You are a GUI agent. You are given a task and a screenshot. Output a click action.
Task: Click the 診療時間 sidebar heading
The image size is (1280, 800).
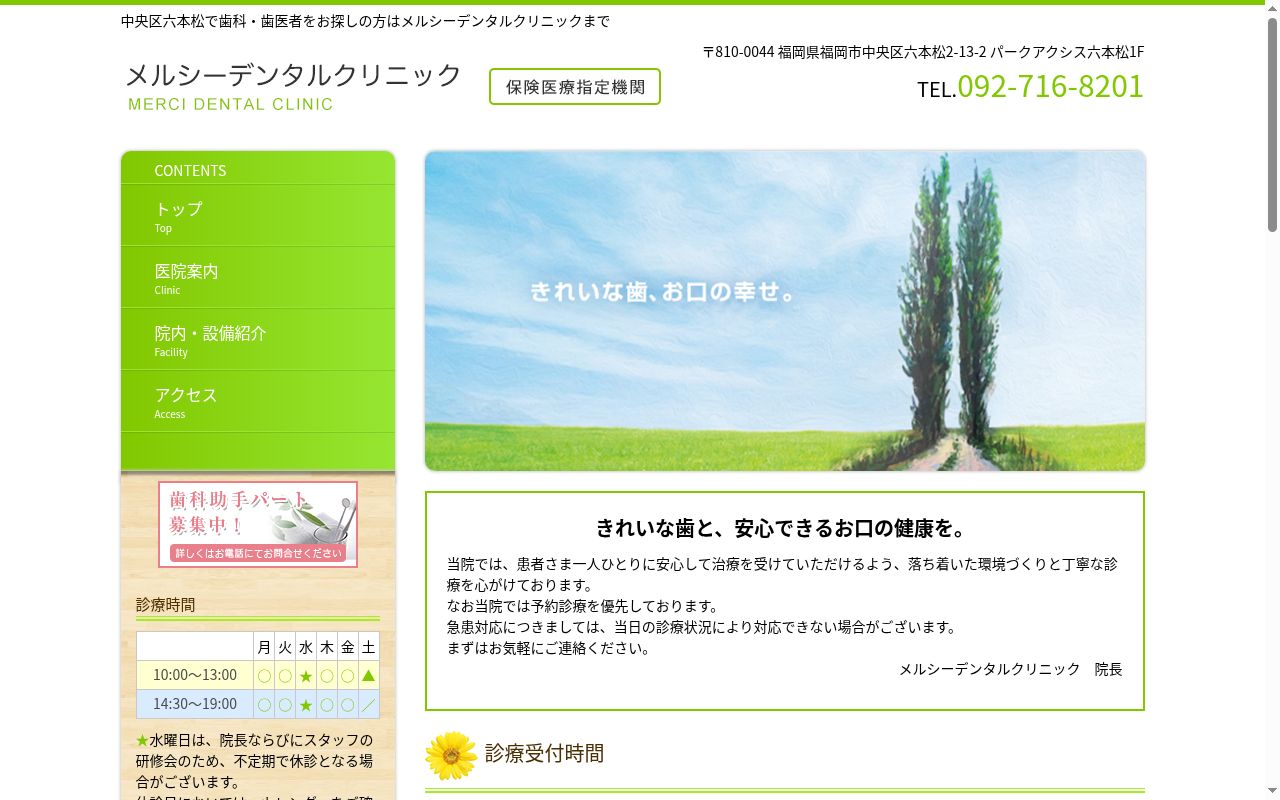166,605
